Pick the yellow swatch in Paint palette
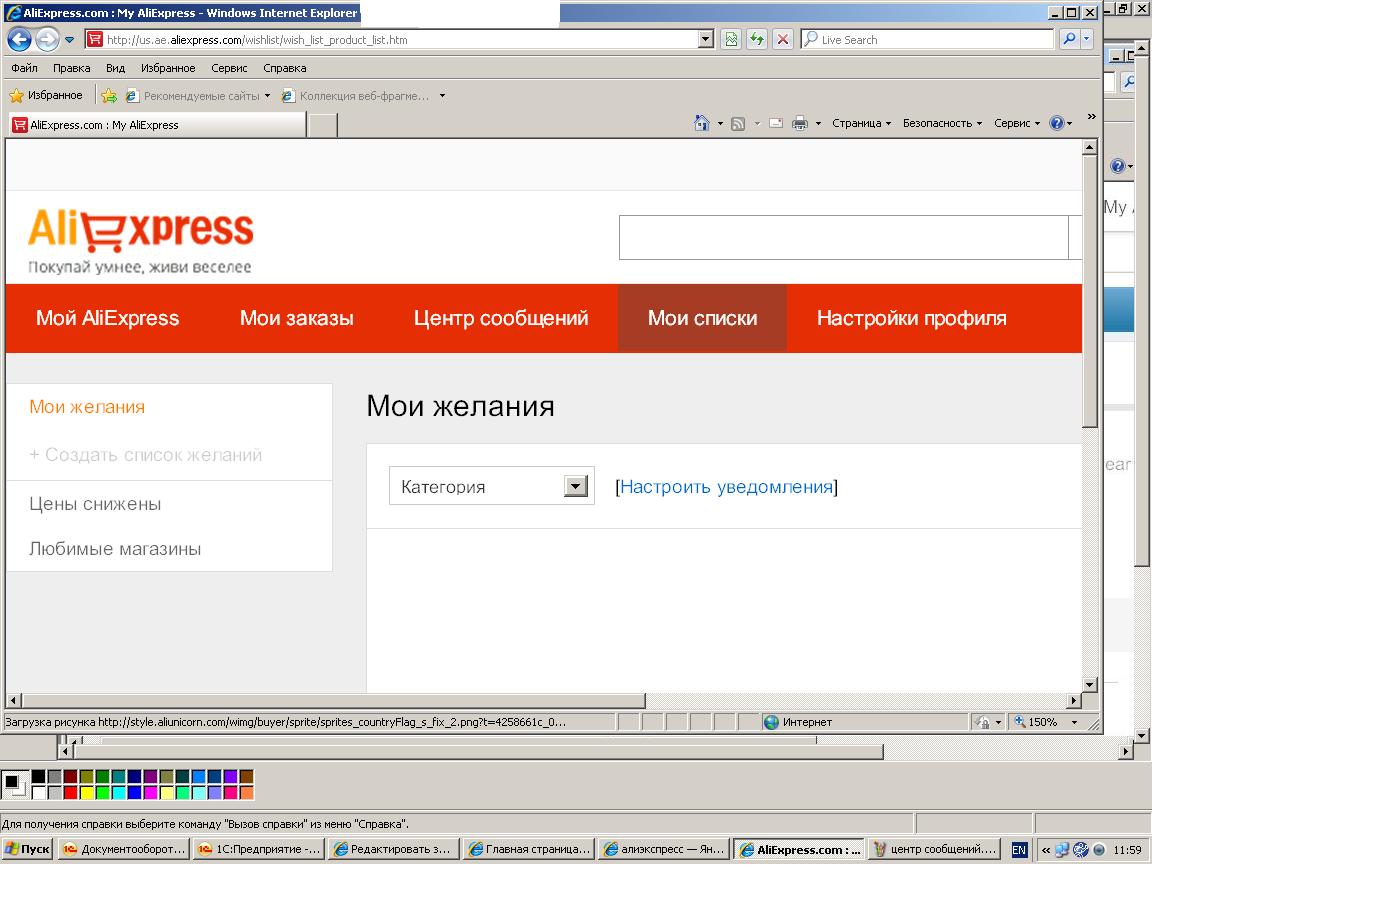This screenshot has width=1380, height=920. coord(86,793)
